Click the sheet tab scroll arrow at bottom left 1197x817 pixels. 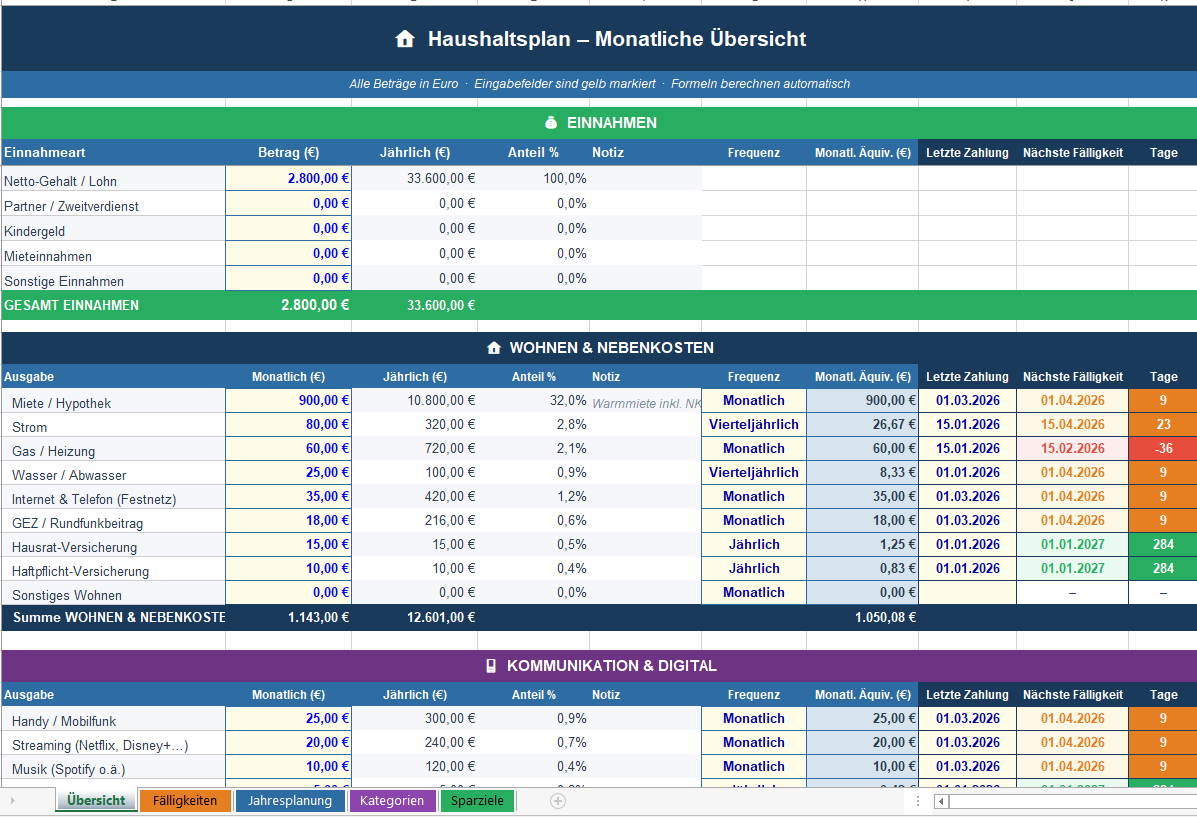click(x=13, y=801)
